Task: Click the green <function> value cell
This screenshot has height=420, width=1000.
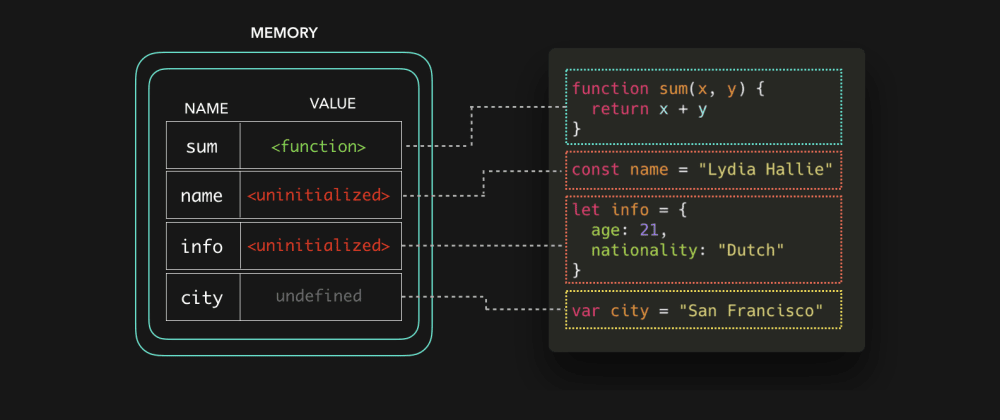Action: 321,146
